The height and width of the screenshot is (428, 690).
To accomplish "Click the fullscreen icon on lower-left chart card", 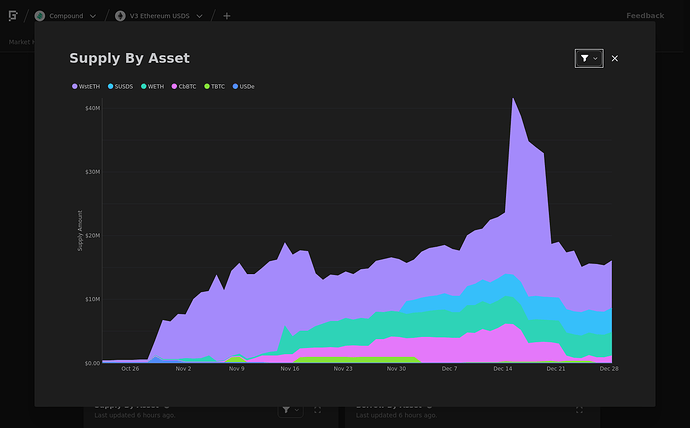I will click(x=318, y=410).
